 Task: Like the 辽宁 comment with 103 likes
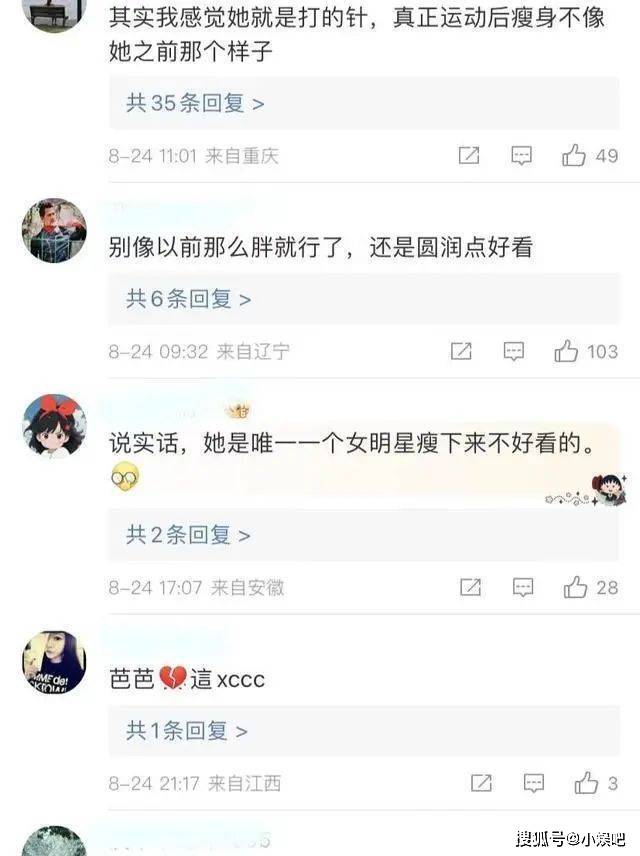566,351
